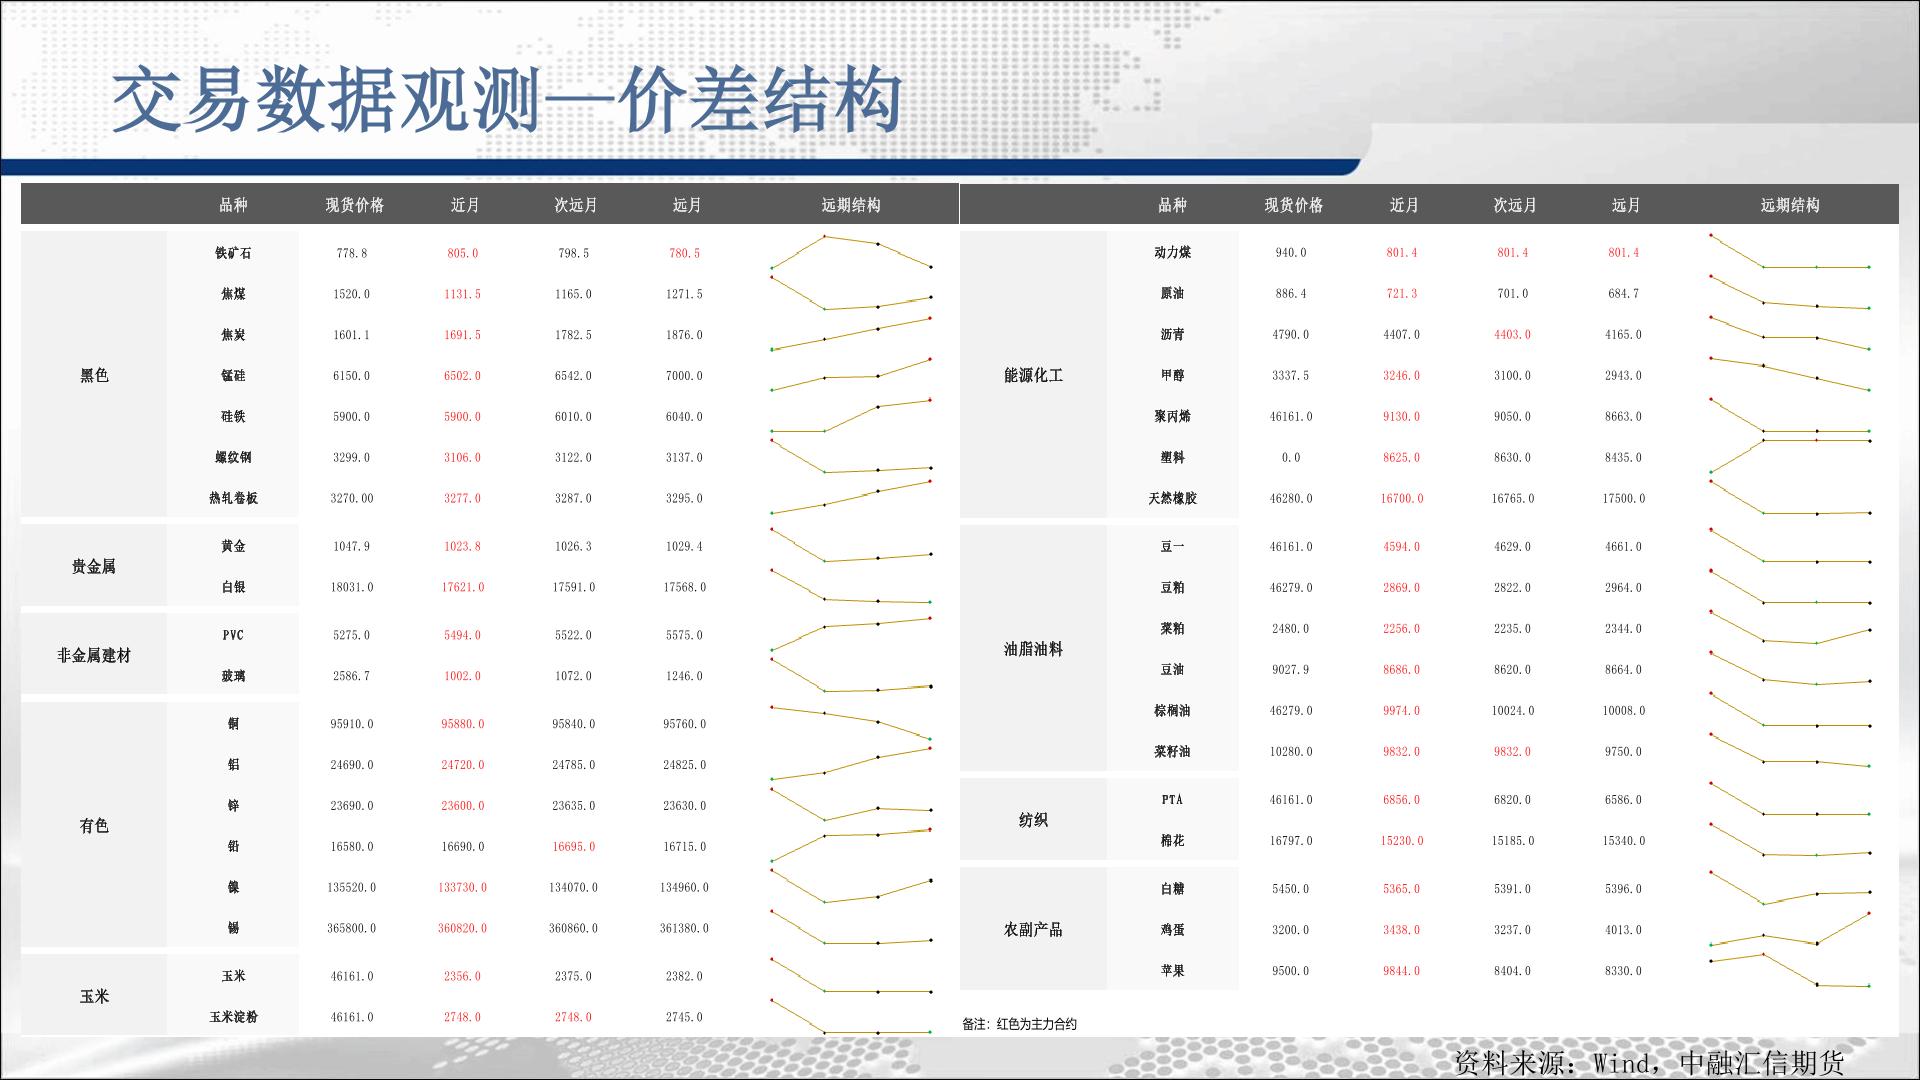Click the 棉花 far-month value 15340.0
This screenshot has height=1080, width=1920.
(x=1623, y=841)
